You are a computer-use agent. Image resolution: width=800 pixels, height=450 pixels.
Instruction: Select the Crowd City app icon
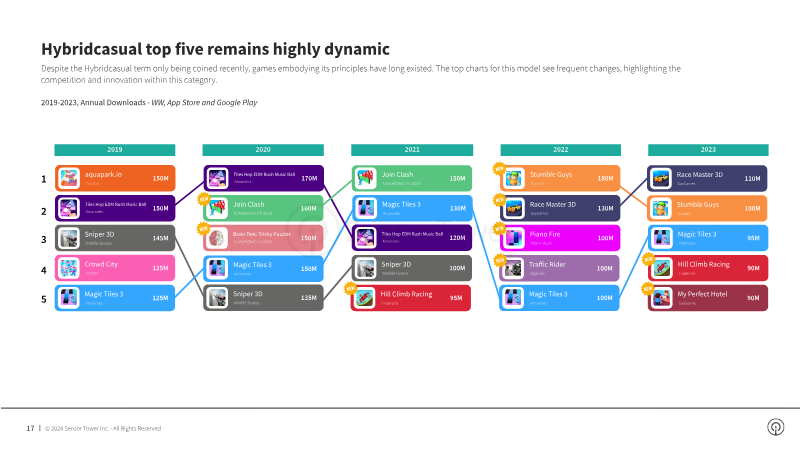click(x=68, y=268)
